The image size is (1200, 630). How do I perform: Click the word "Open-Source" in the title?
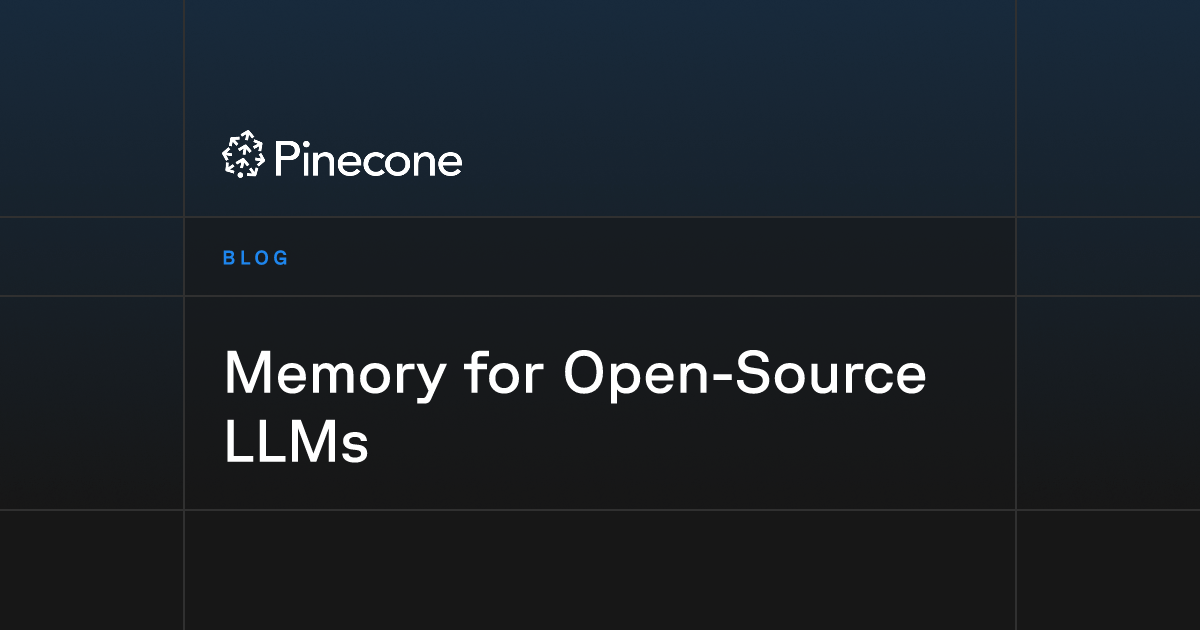[745, 374]
